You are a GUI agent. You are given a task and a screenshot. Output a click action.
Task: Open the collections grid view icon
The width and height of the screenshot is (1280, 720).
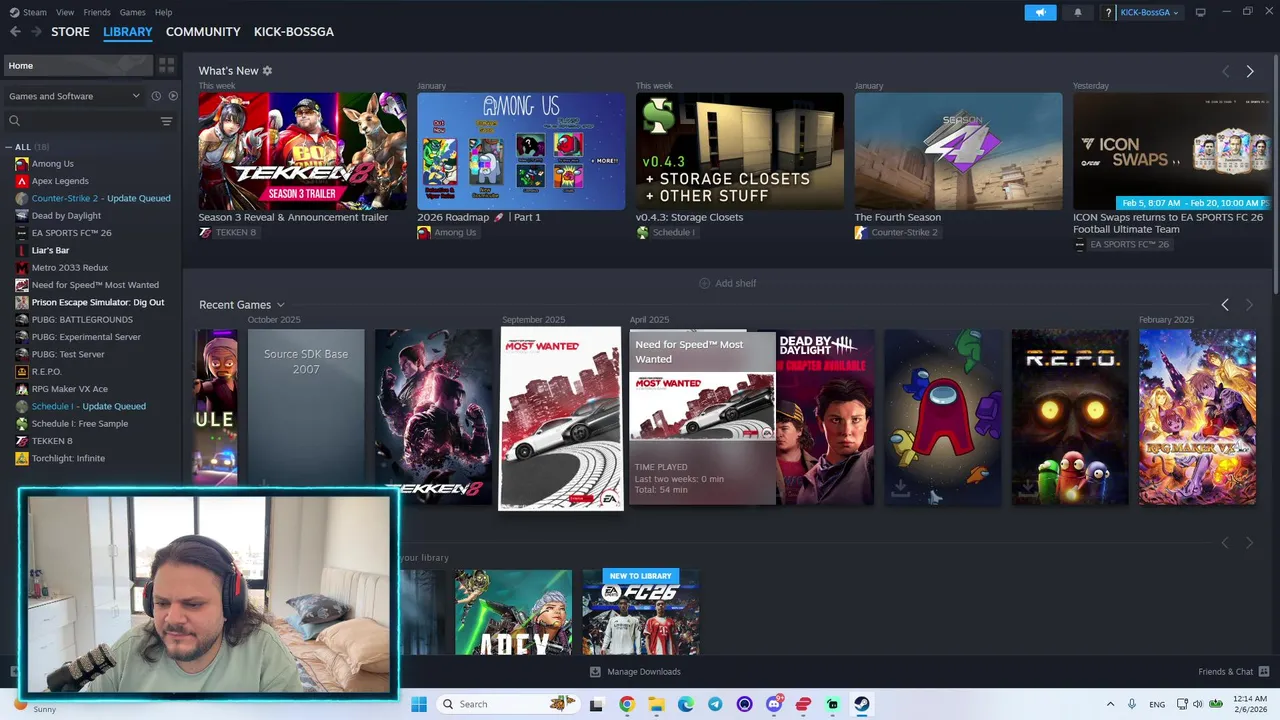click(x=166, y=65)
